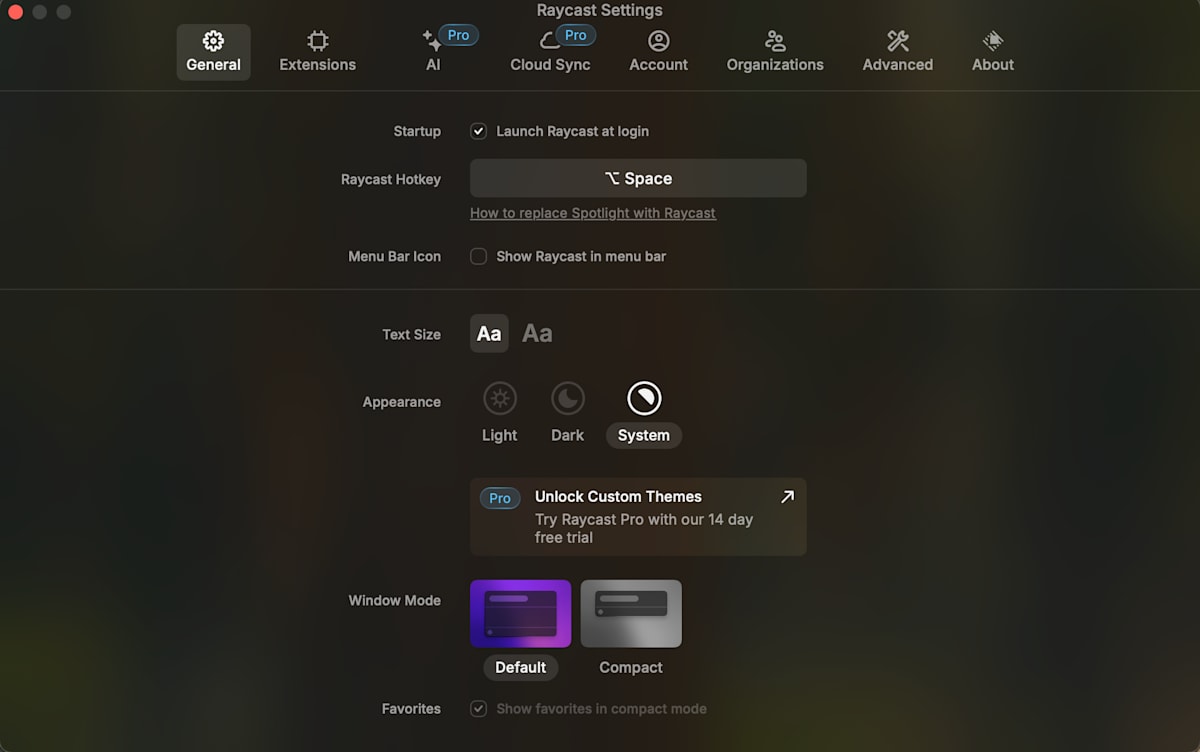Open Extensions tab chip icon
Screen dimensions: 1200x752
318,41
